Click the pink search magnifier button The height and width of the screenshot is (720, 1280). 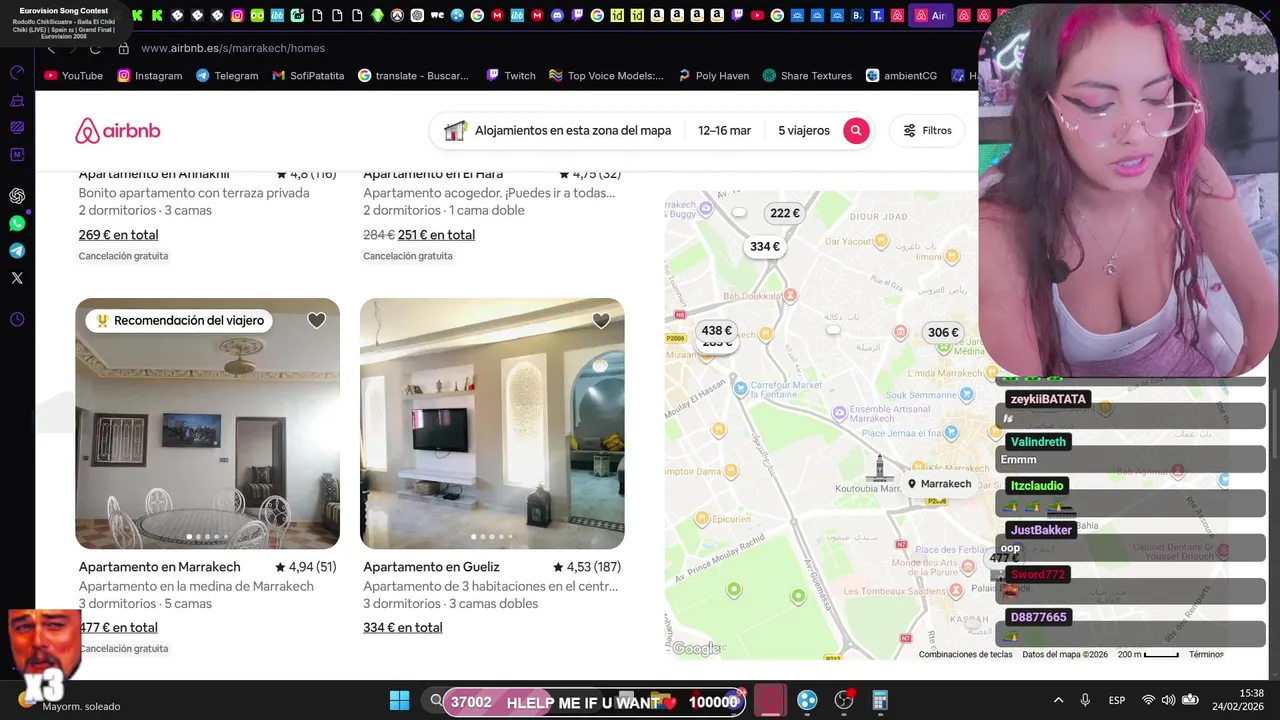coord(856,131)
